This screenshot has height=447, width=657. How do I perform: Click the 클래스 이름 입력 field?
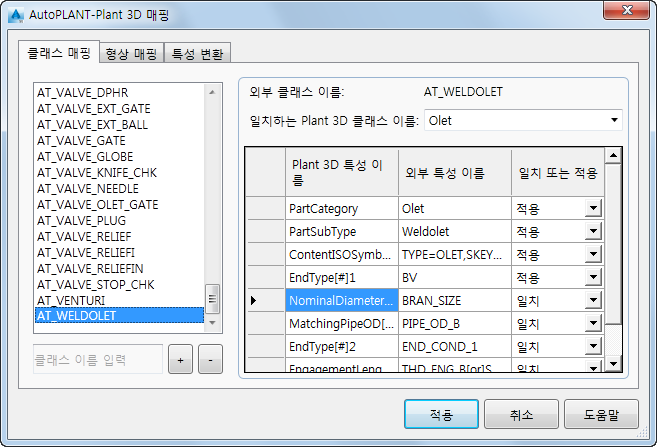(x=98, y=359)
